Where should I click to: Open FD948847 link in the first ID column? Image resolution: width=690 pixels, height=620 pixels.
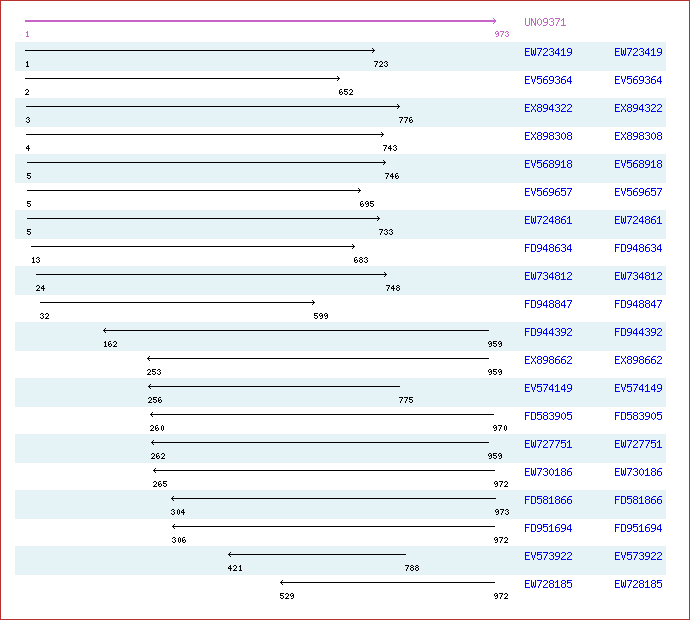coord(548,304)
